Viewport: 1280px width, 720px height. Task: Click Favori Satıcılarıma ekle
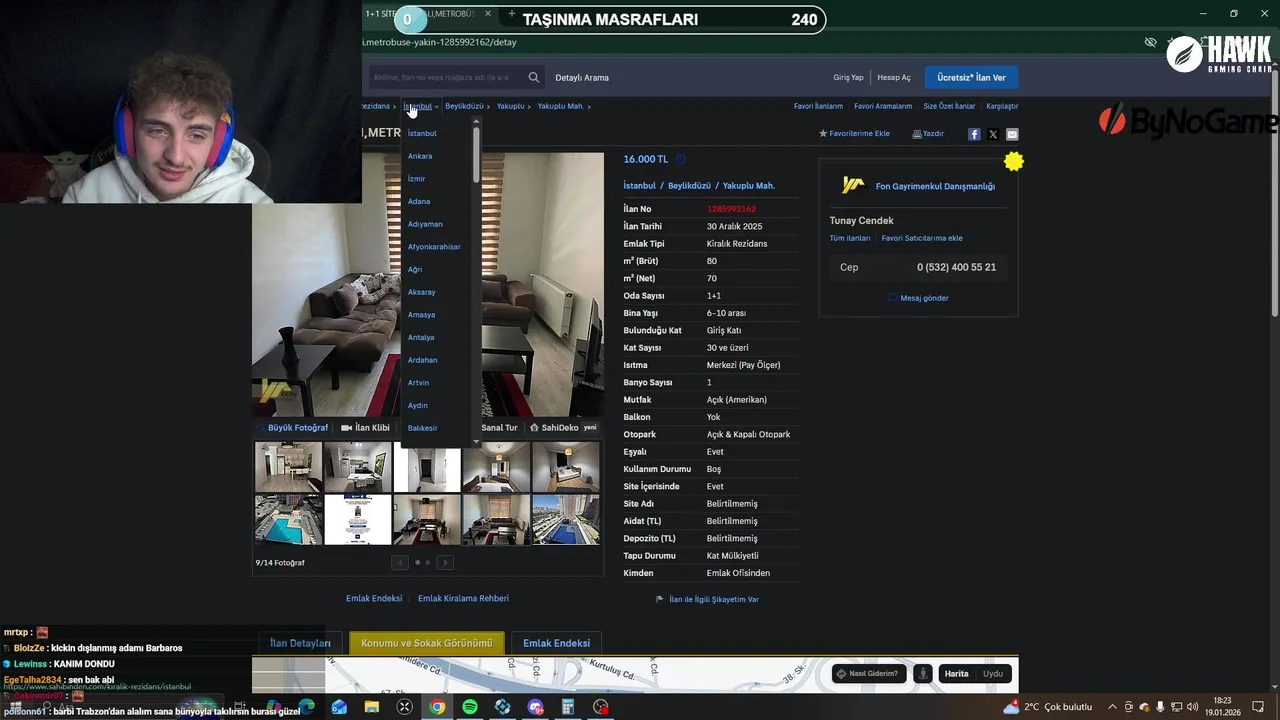click(x=922, y=238)
